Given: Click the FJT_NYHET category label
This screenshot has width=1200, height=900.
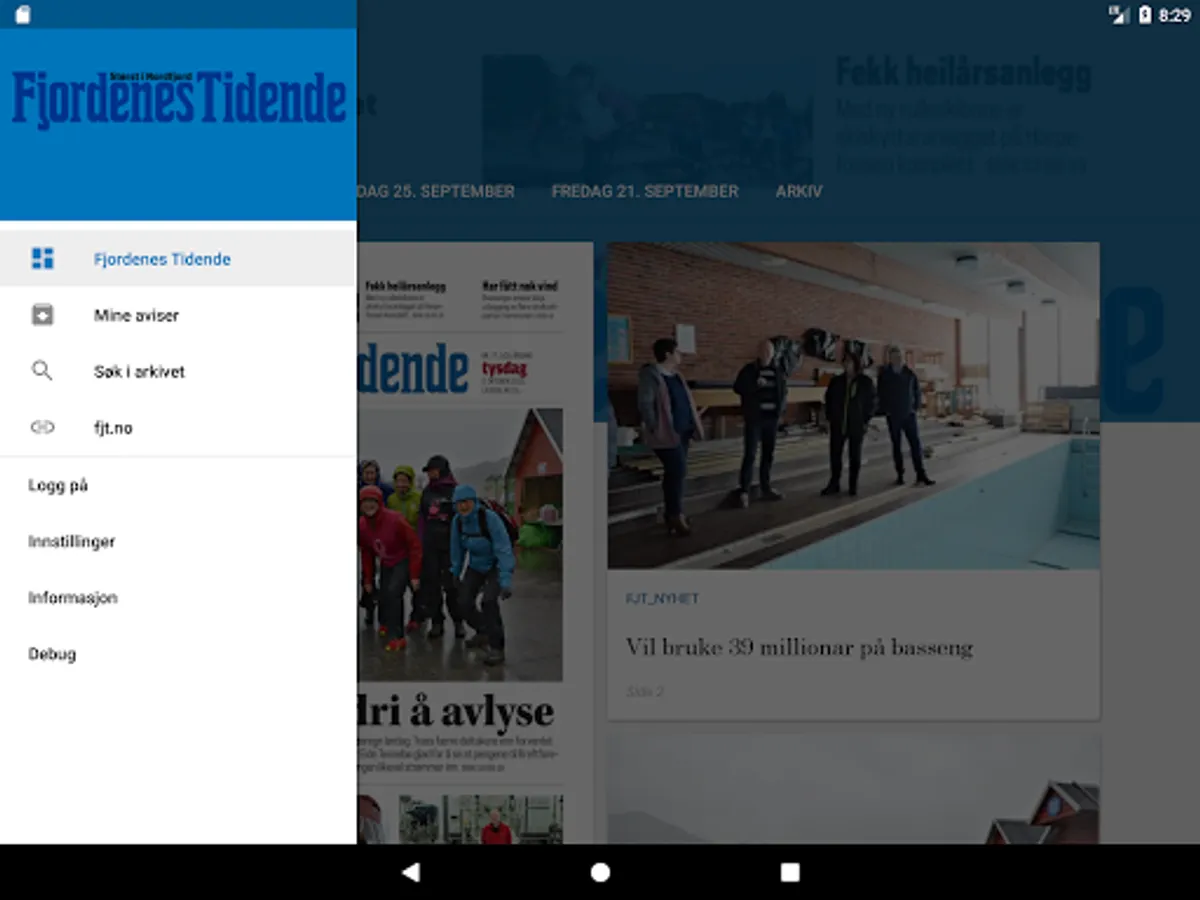Looking at the screenshot, I should click(x=662, y=598).
